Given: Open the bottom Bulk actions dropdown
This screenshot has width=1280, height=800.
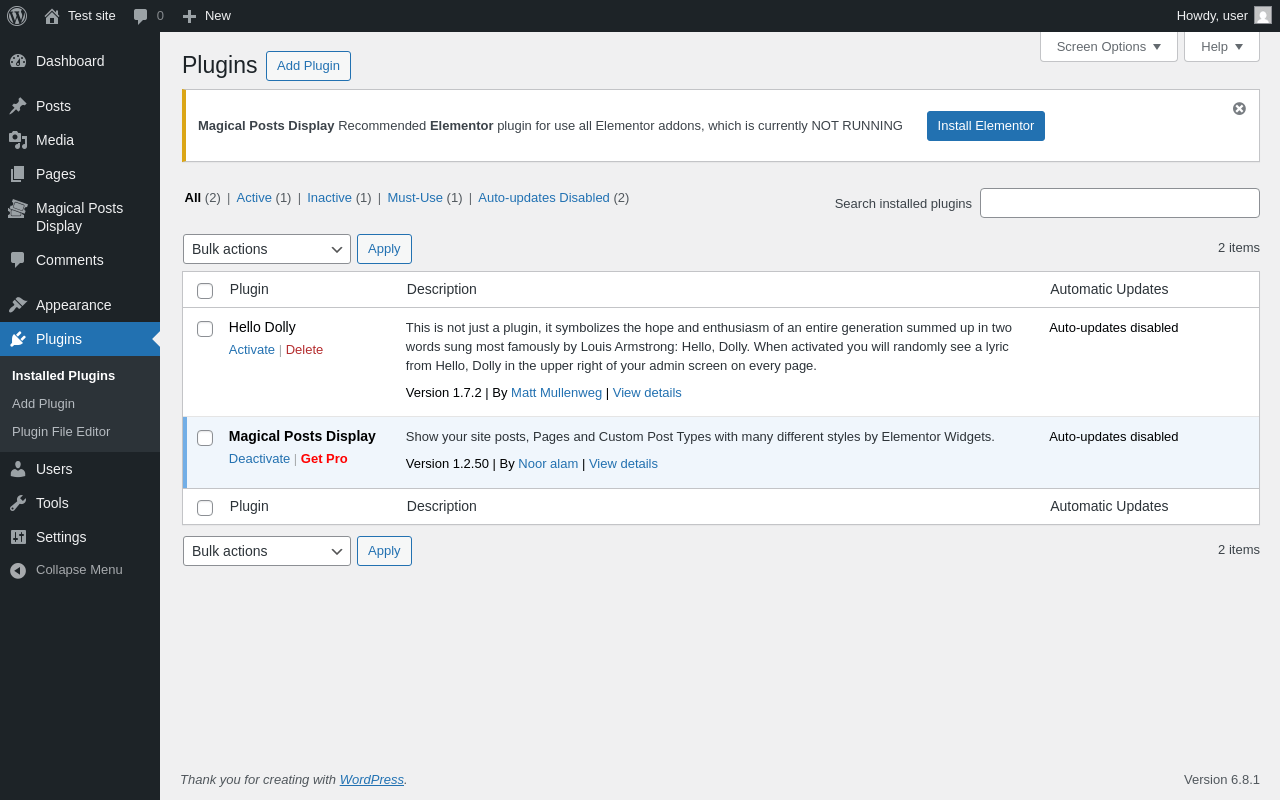Looking at the screenshot, I should 267,551.
